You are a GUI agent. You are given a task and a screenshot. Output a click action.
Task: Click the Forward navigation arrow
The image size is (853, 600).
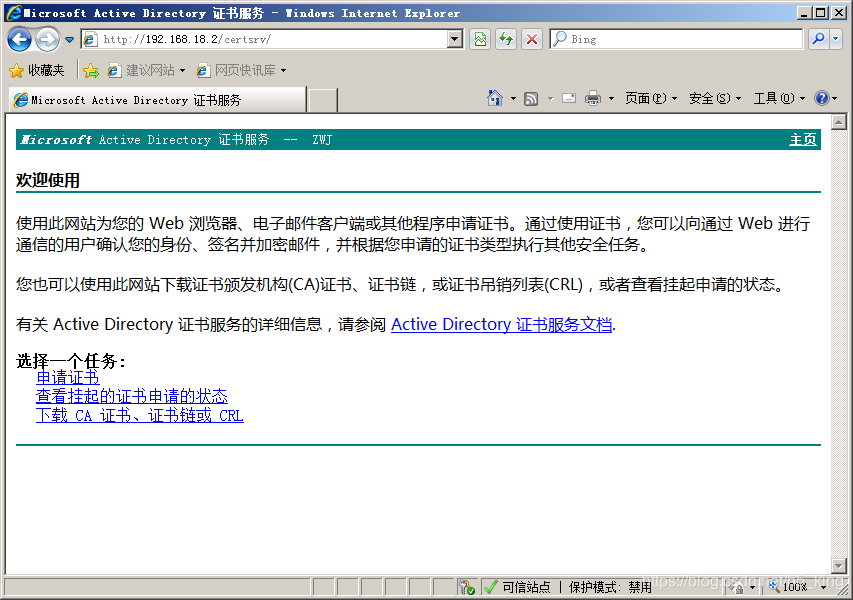tap(47, 39)
